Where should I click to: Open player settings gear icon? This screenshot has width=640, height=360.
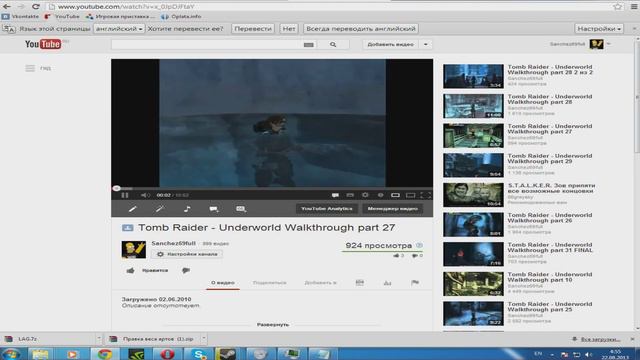(x=365, y=195)
